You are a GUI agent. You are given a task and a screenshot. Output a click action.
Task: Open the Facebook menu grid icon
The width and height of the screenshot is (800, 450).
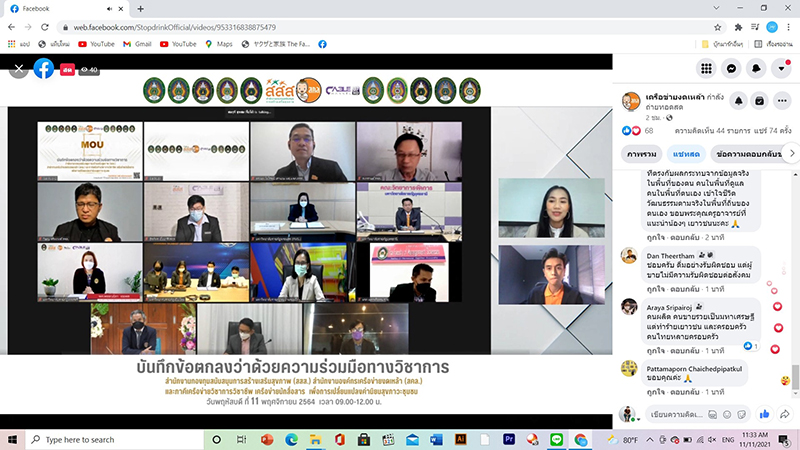click(x=706, y=68)
